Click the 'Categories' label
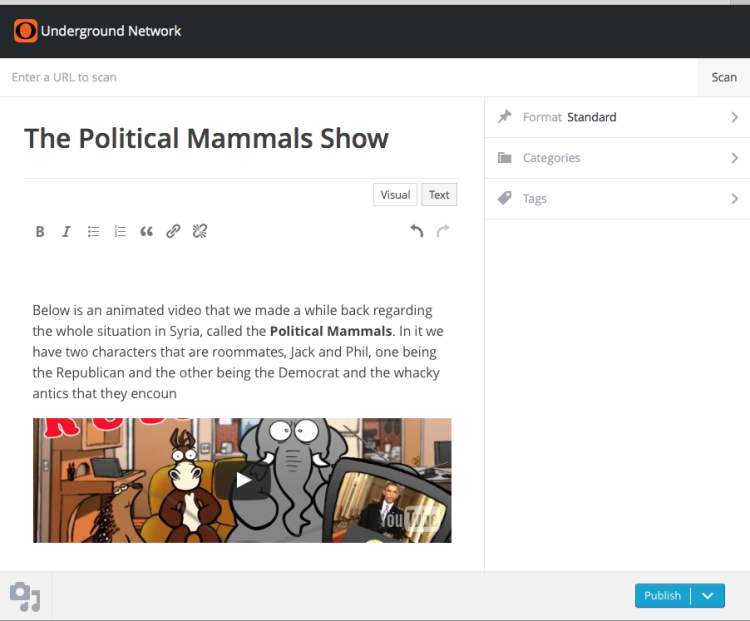This screenshot has width=750, height=621. pos(551,158)
